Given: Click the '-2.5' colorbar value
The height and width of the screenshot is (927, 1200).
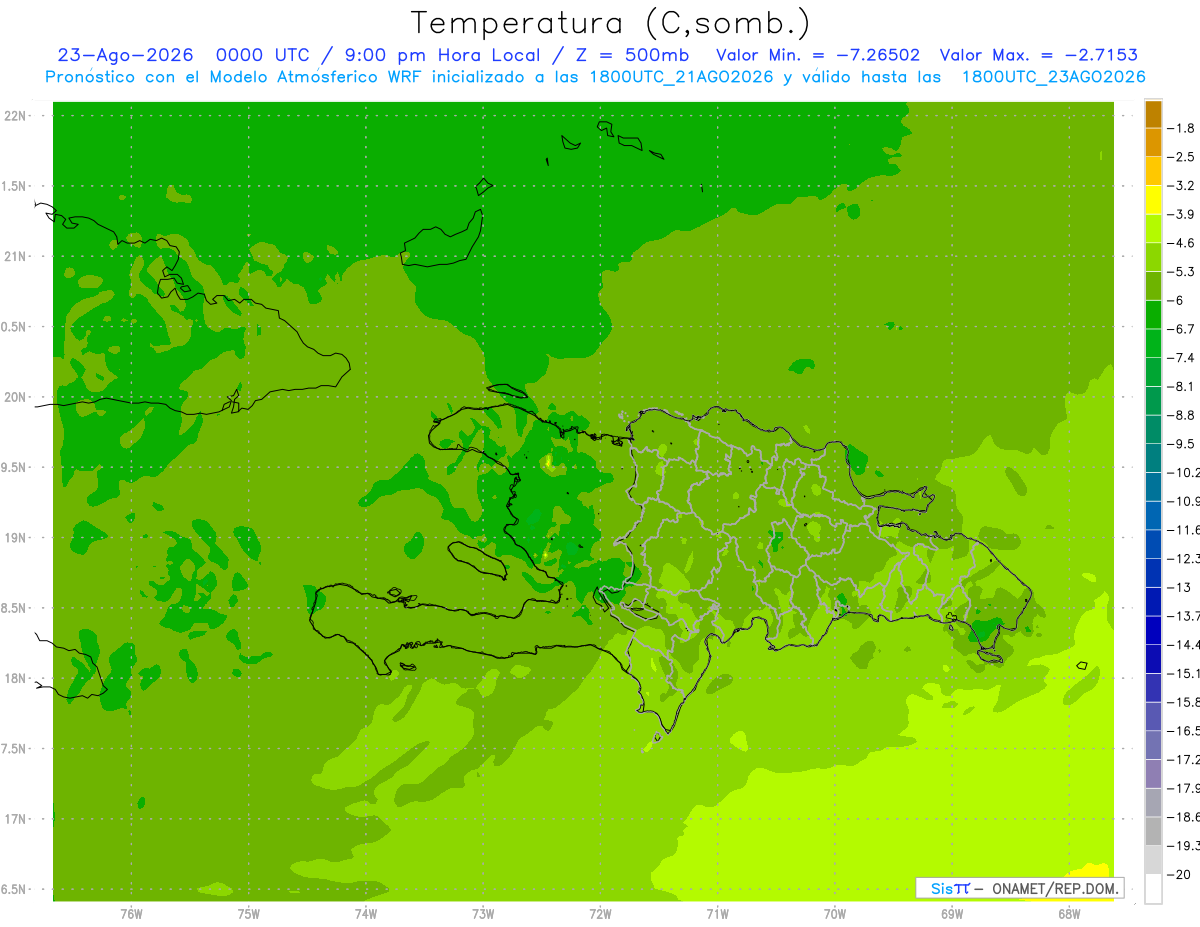Looking at the screenshot, I should [1182, 157].
